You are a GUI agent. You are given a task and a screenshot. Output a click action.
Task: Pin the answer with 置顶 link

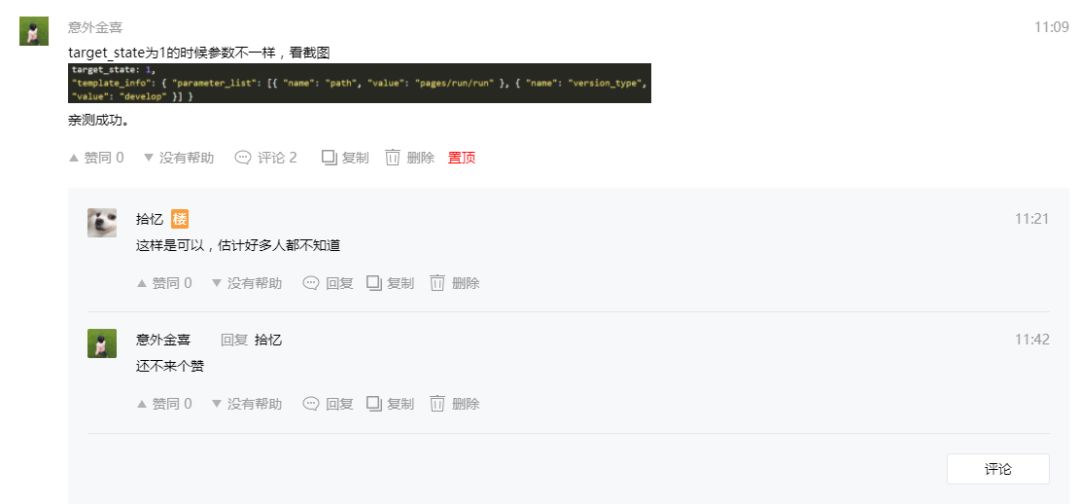[461, 158]
